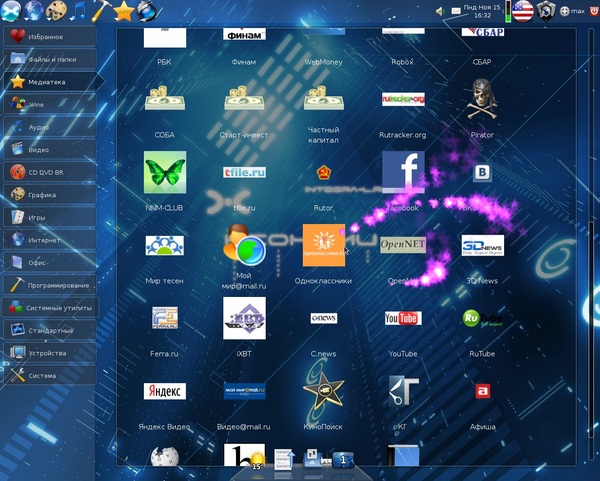Select the Стандартные category
This screenshot has height=481, width=600.
click(50, 330)
